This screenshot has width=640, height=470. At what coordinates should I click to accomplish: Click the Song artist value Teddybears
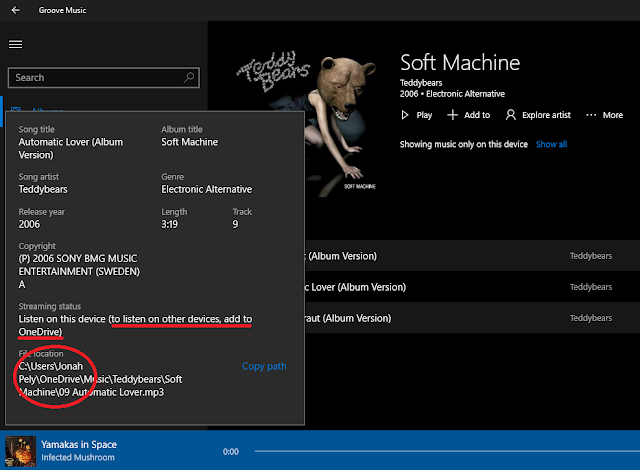tap(43, 189)
